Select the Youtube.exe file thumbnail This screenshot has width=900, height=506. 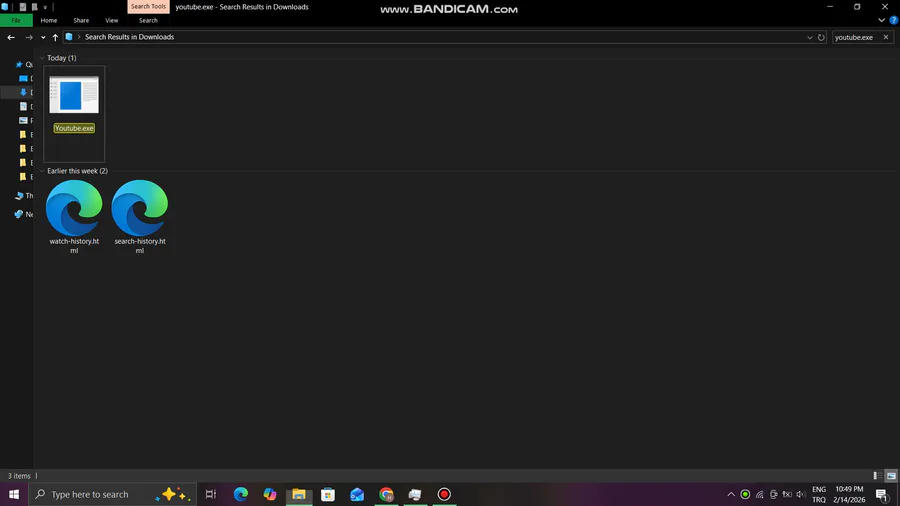[x=74, y=95]
